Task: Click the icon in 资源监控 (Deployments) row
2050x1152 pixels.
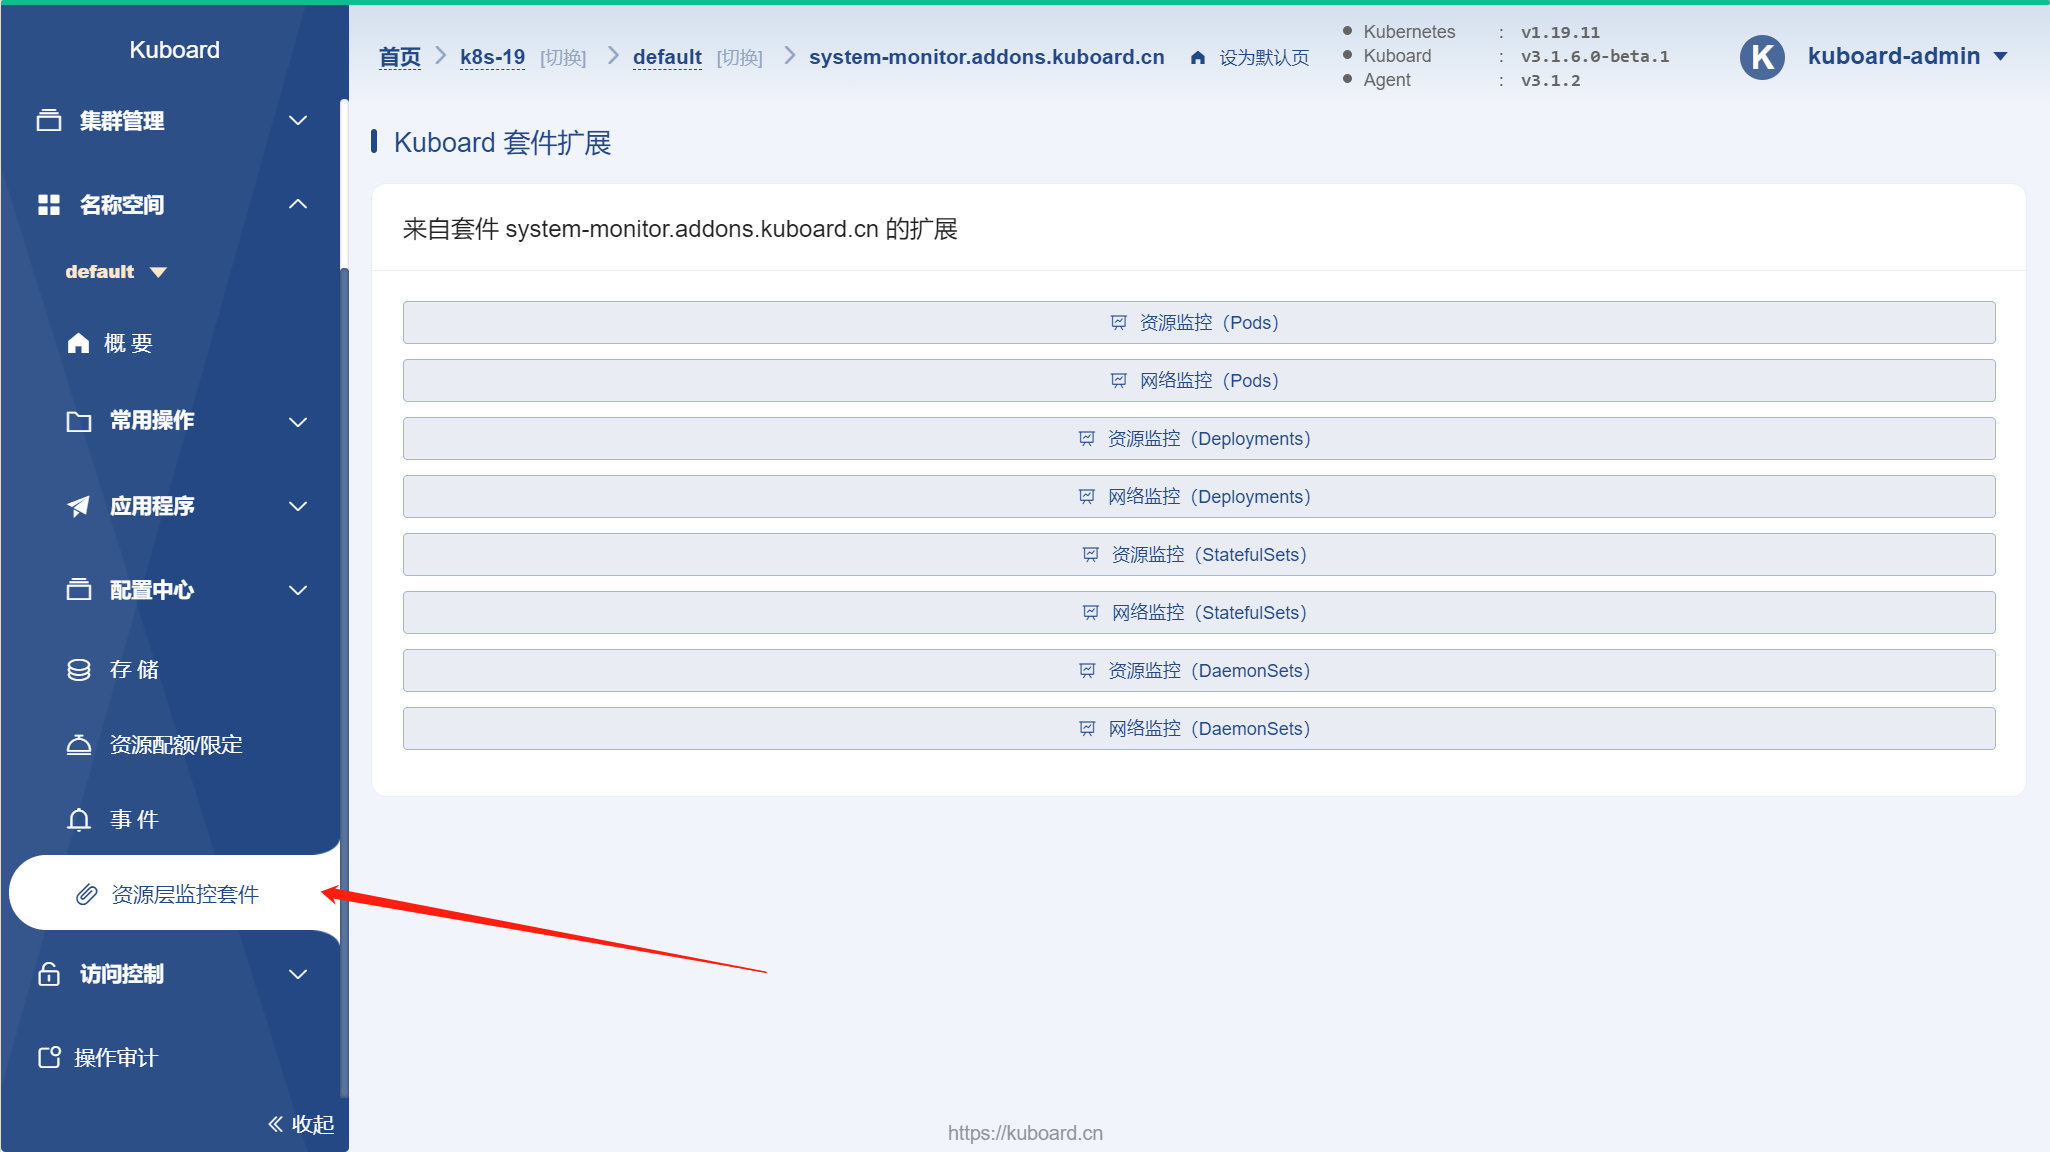Action: tap(1087, 438)
